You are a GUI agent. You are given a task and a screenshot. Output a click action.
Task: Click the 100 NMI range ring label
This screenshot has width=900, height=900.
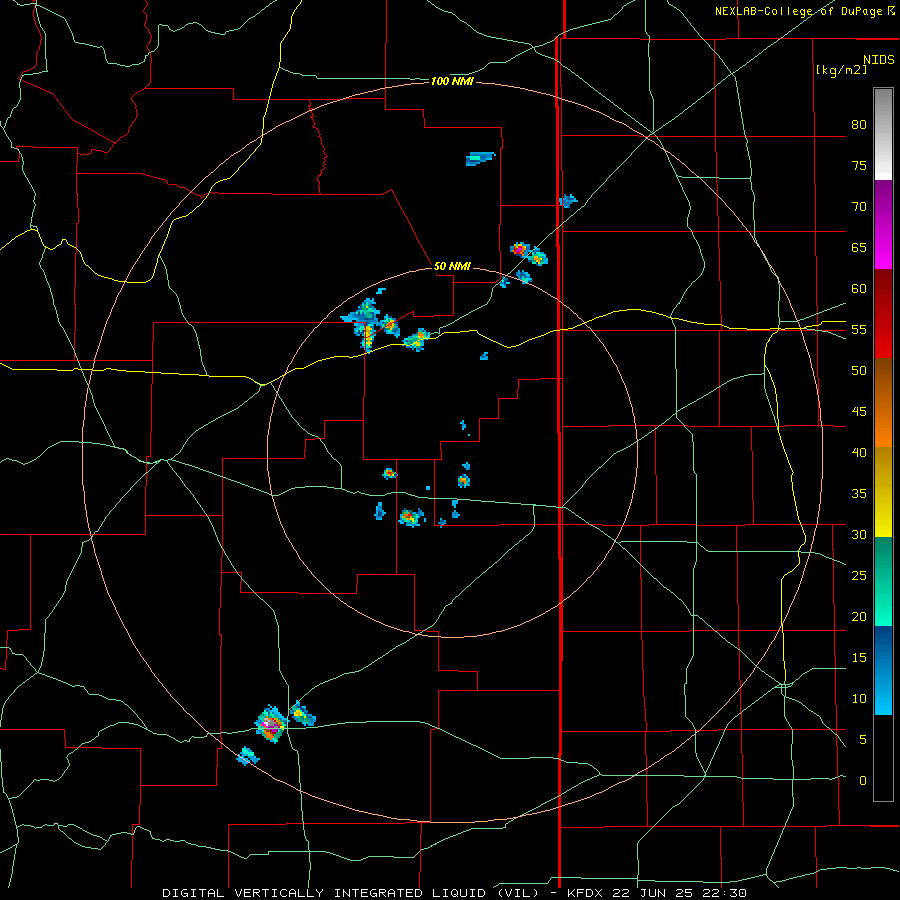[x=452, y=82]
